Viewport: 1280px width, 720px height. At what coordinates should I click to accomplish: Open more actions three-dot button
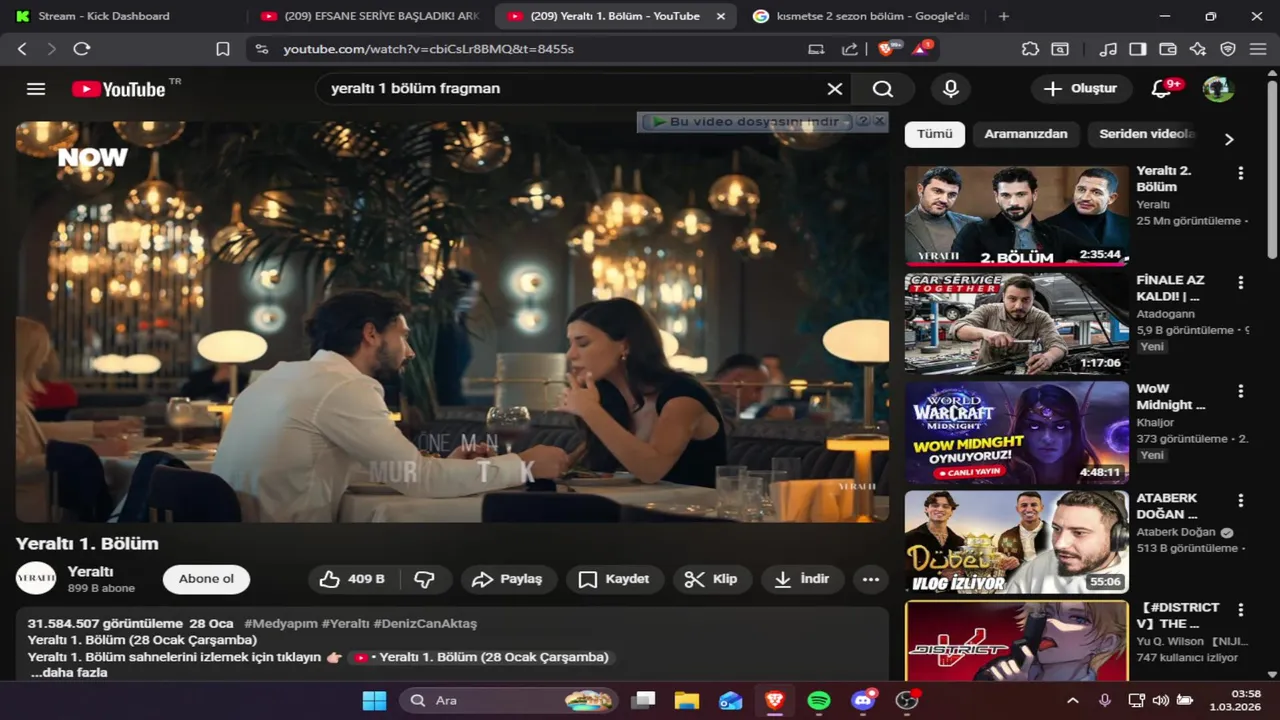point(871,579)
